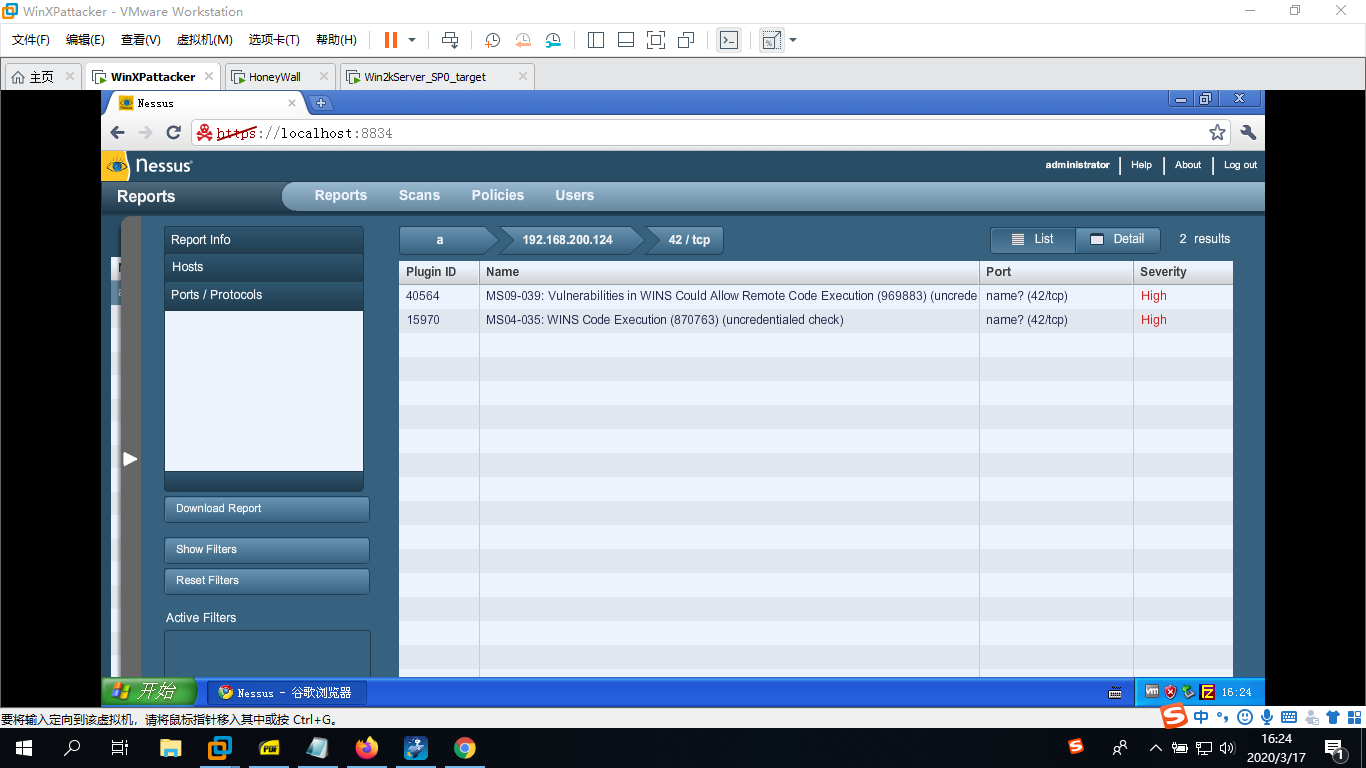Go to the Scans navigation tab
The width and height of the screenshot is (1366, 768).
419,195
